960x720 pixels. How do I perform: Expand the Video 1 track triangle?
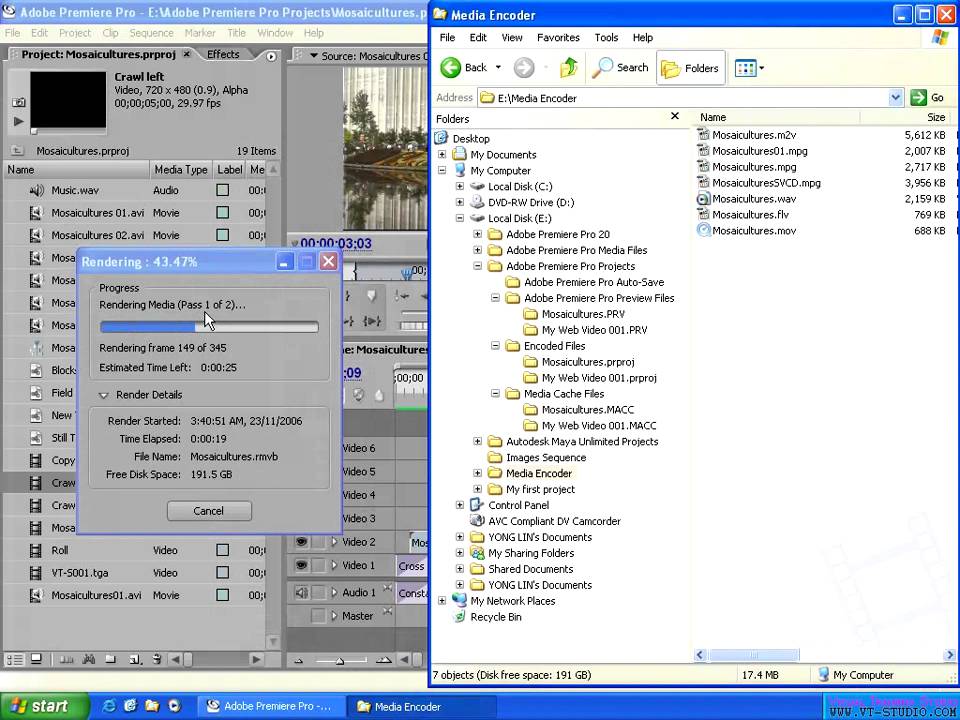point(334,565)
